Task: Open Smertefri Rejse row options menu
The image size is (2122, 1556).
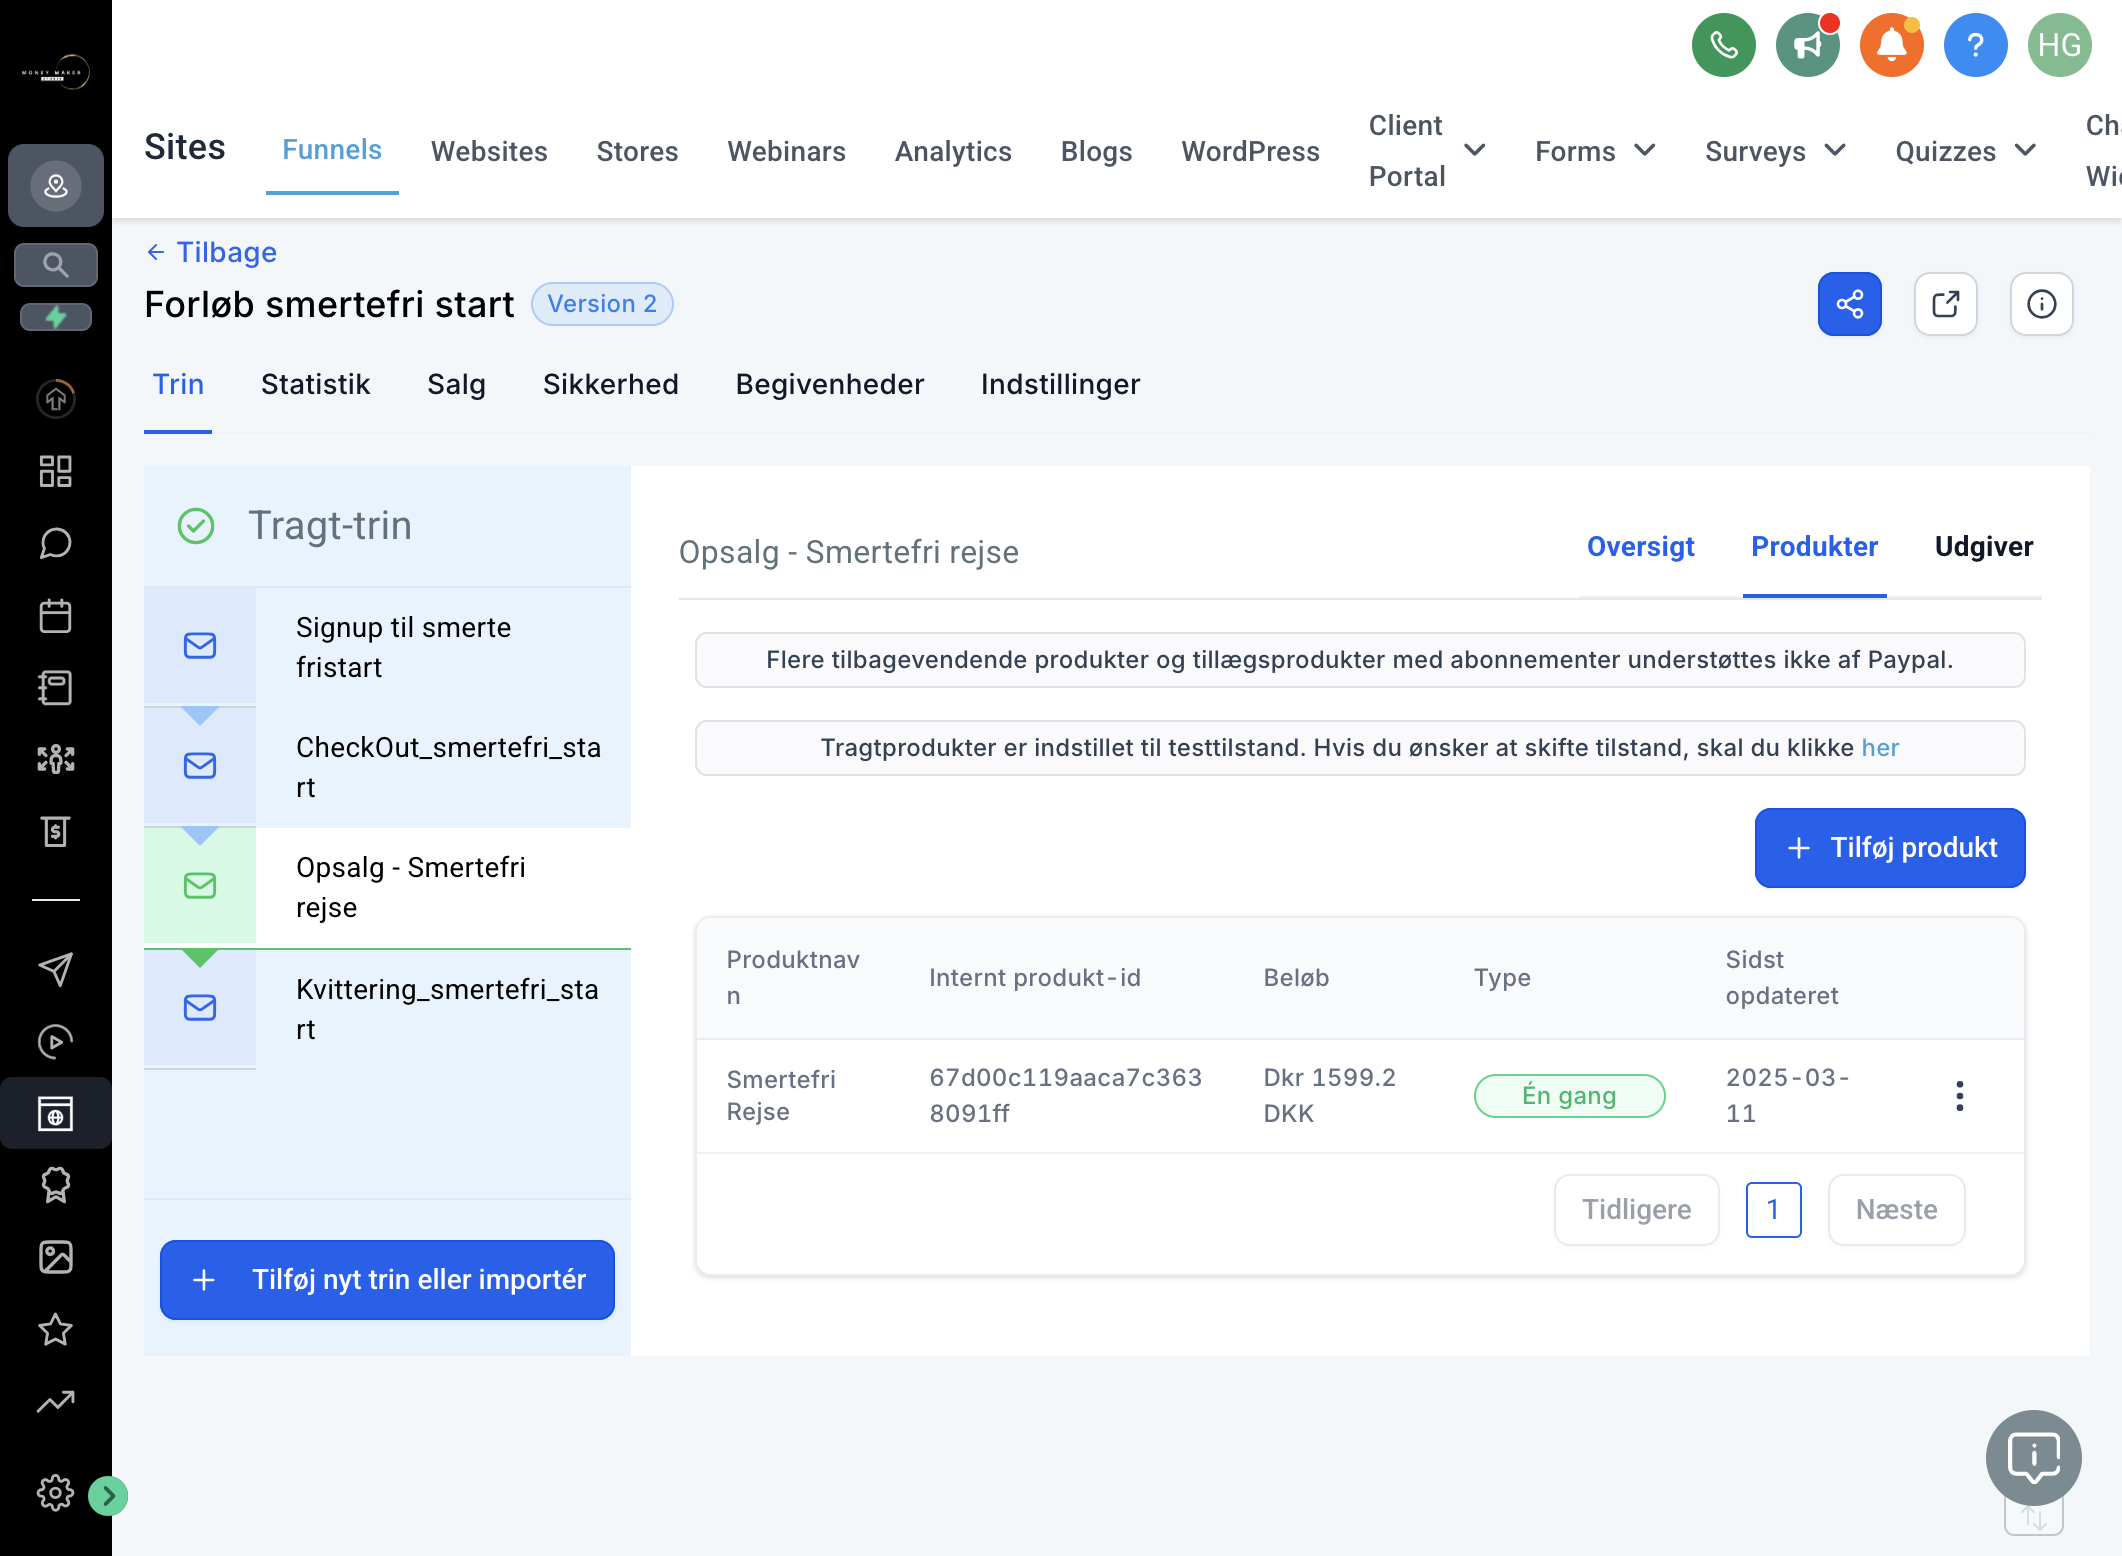Action: click(1959, 1096)
